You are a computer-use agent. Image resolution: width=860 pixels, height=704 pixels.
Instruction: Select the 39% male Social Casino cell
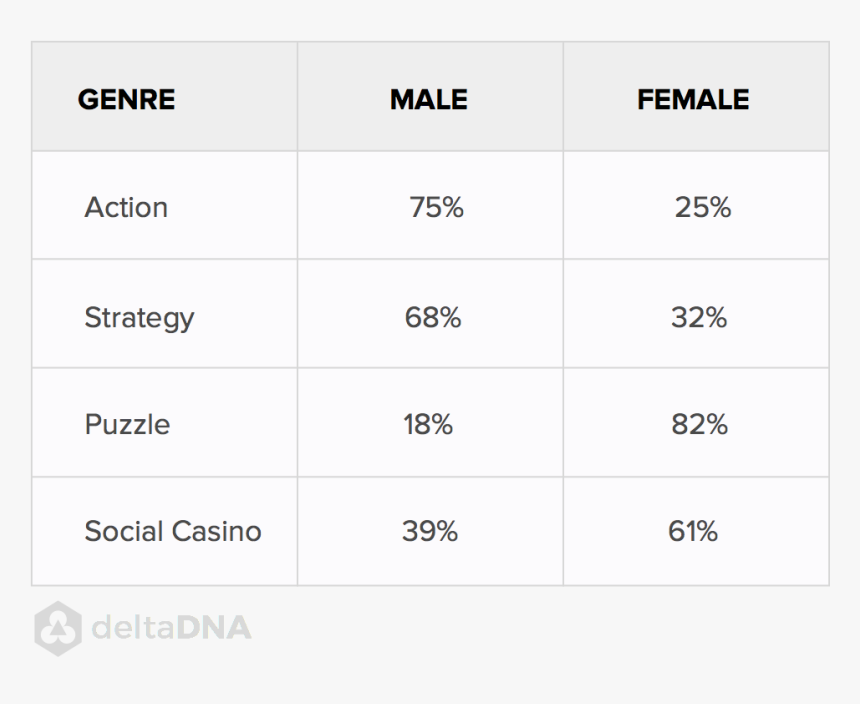tap(430, 531)
